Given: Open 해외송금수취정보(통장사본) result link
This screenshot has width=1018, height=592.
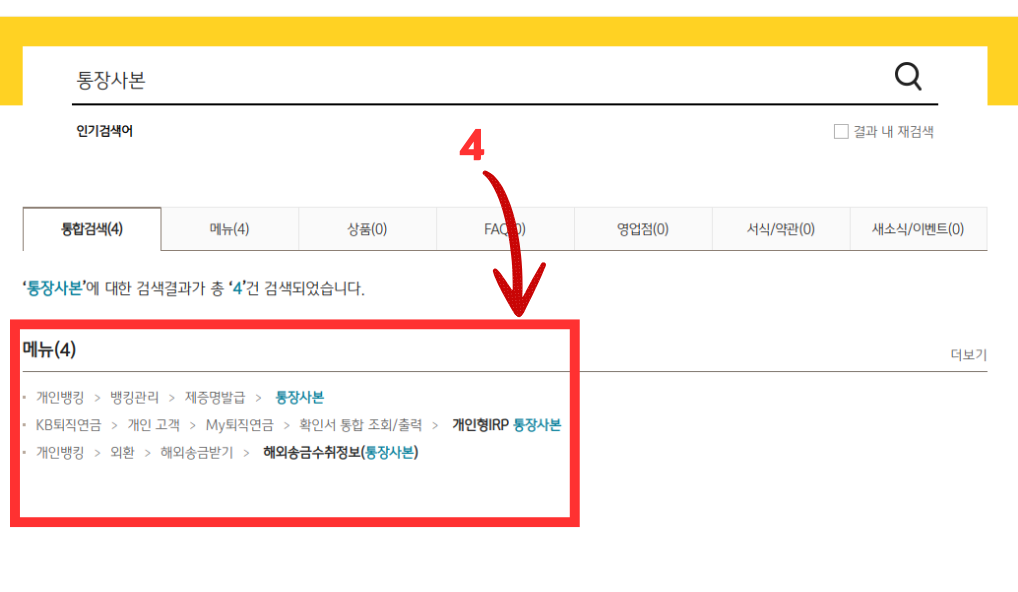Looking at the screenshot, I should point(340,453).
